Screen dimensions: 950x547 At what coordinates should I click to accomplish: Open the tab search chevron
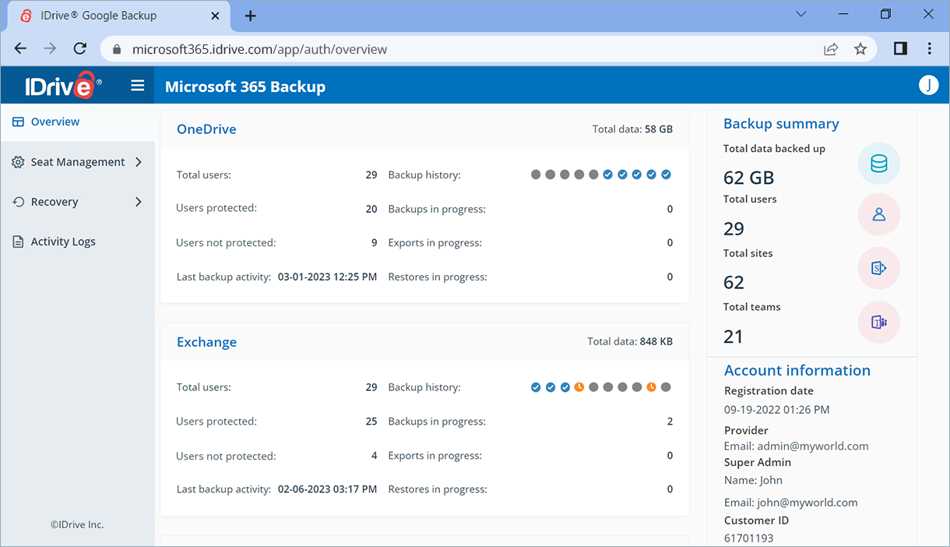[x=801, y=14]
